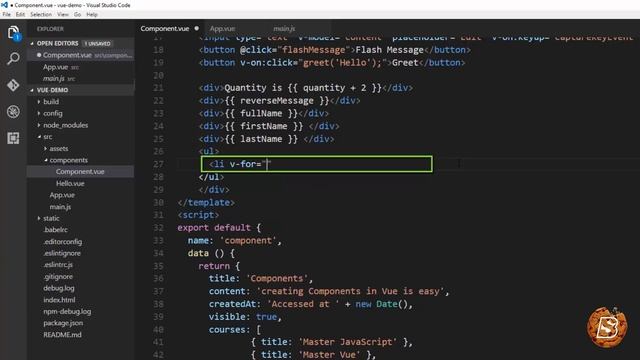Switch to the App.vue editor tab
640x360 pixels.
coord(222,29)
